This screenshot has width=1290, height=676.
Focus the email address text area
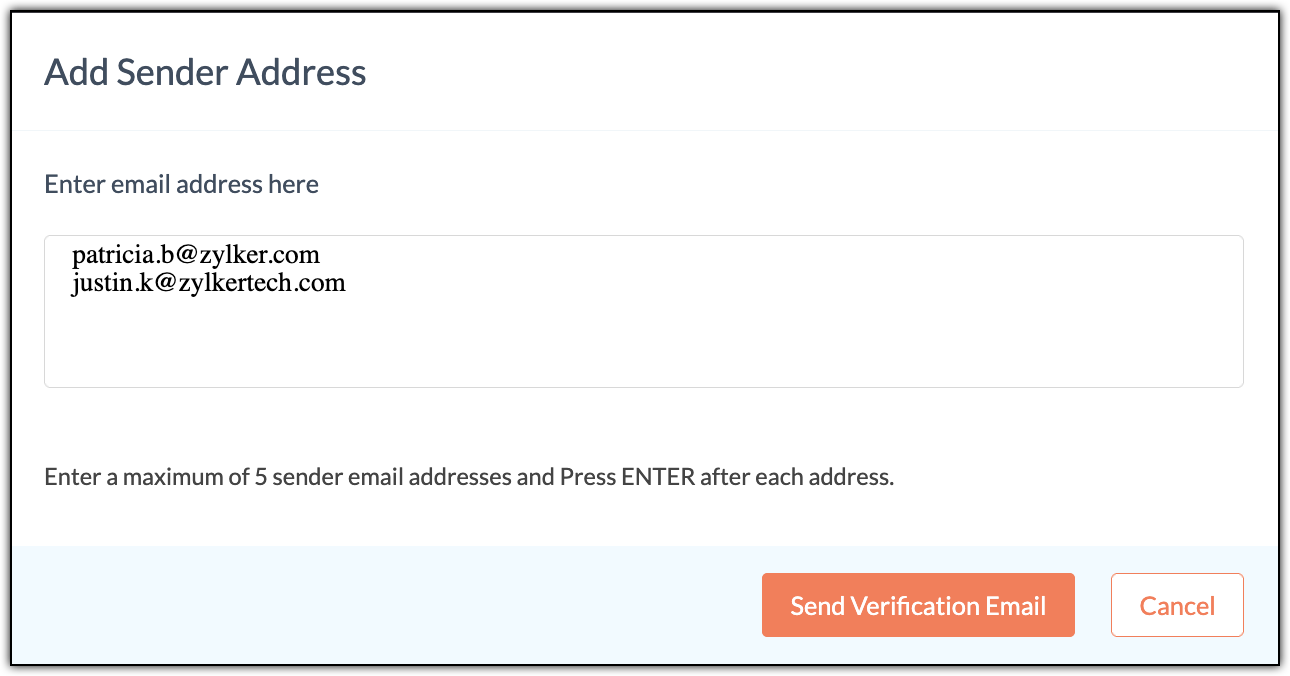[x=644, y=340]
